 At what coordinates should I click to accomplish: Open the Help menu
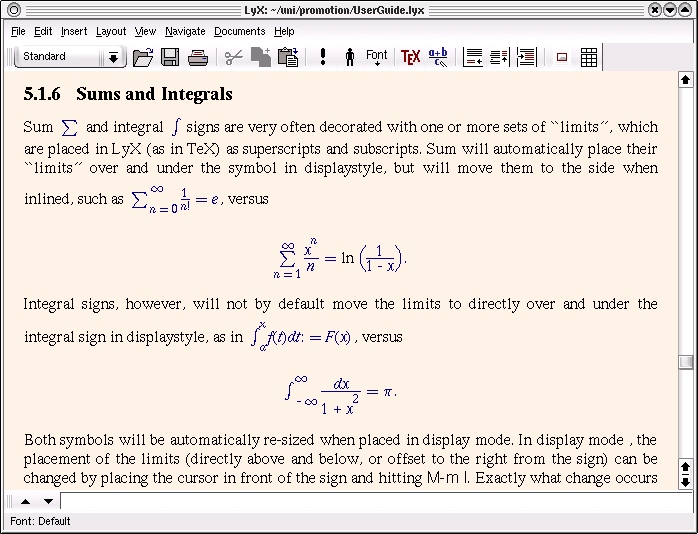click(x=284, y=32)
